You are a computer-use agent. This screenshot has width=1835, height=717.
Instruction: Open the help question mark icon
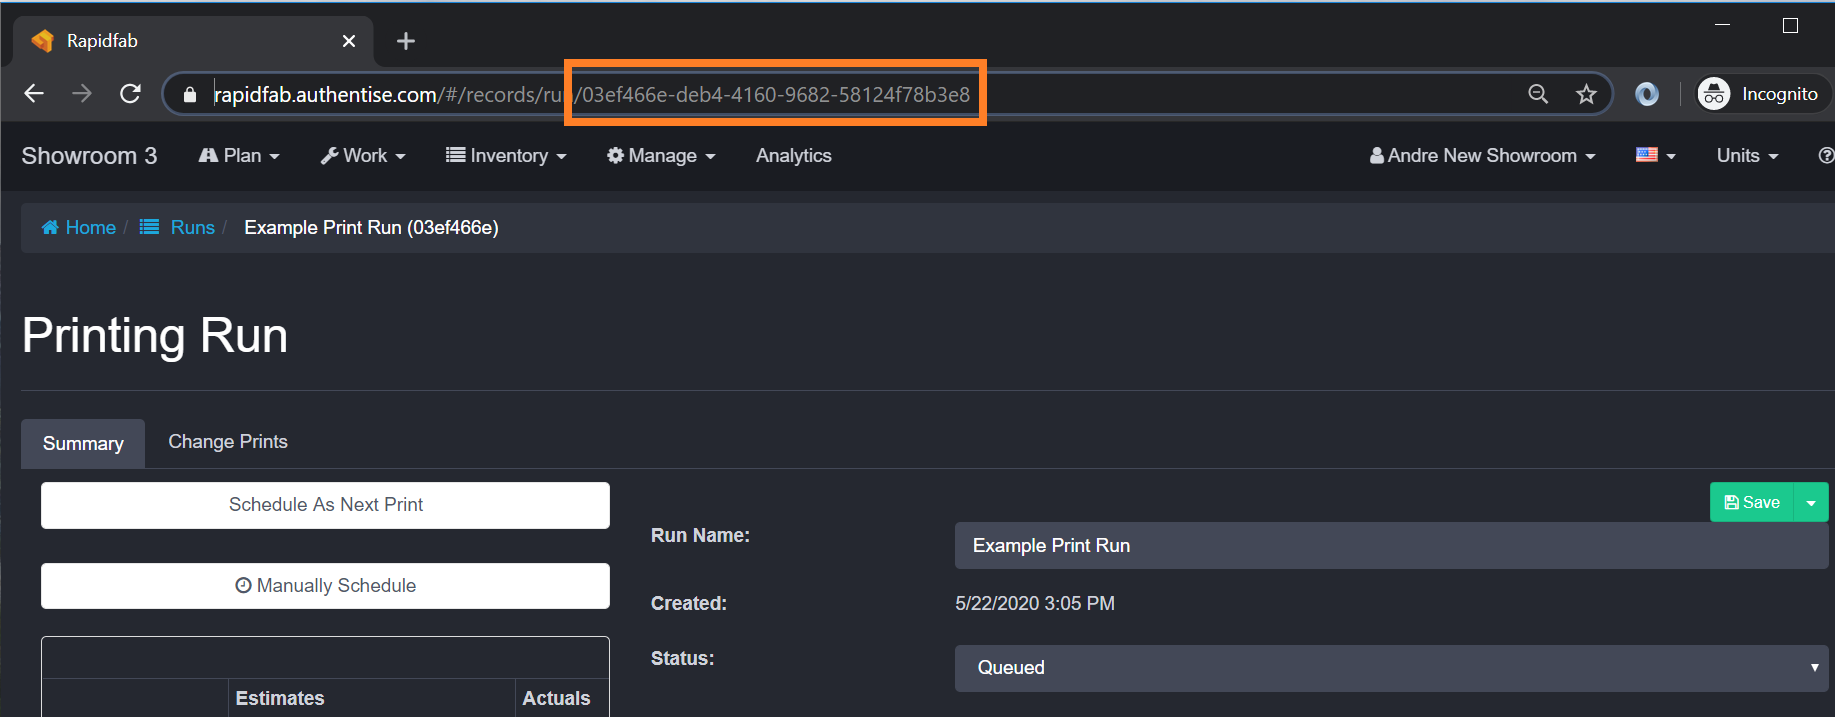pyautogui.click(x=1825, y=155)
